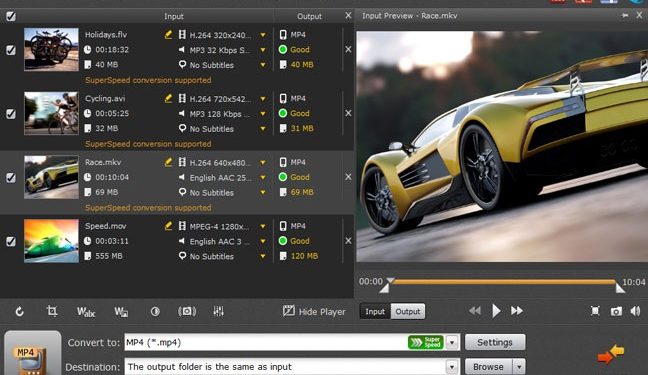Click the rotate icon in the editing toolbar
Screen dimensions: 648x375
(x=19, y=311)
